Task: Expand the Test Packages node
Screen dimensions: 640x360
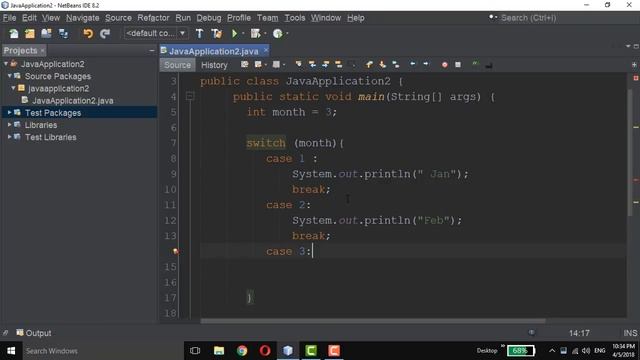Action: pos(9,113)
